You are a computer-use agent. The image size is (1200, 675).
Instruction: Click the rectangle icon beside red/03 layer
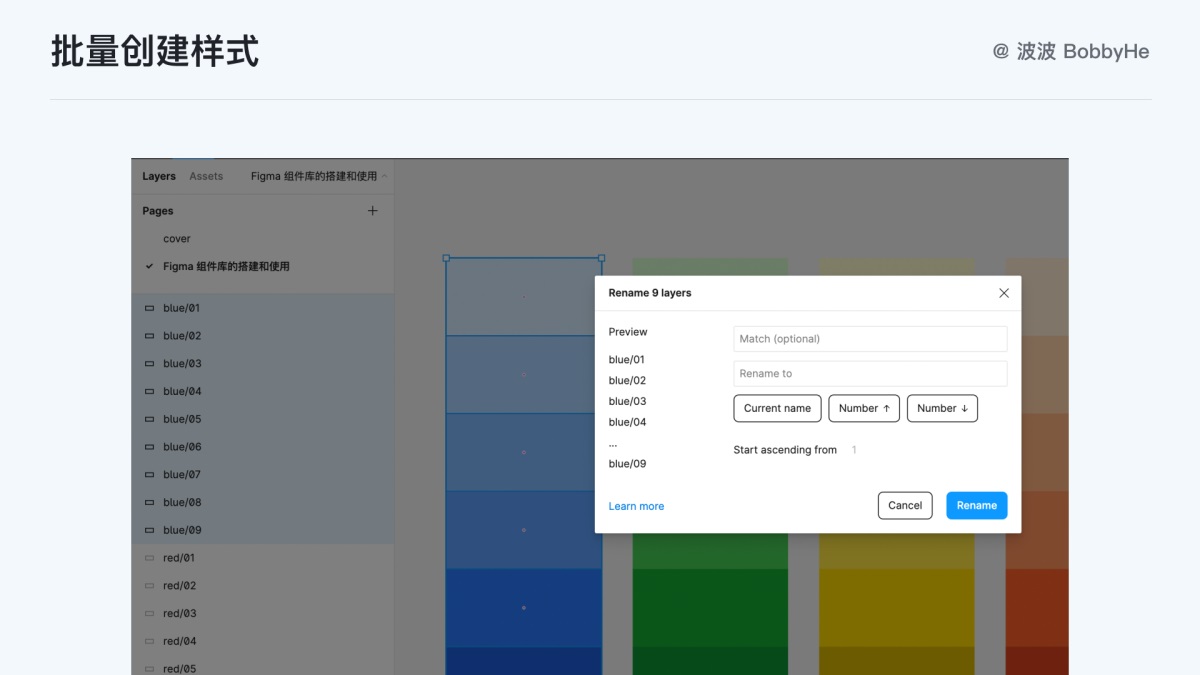point(150,613)
